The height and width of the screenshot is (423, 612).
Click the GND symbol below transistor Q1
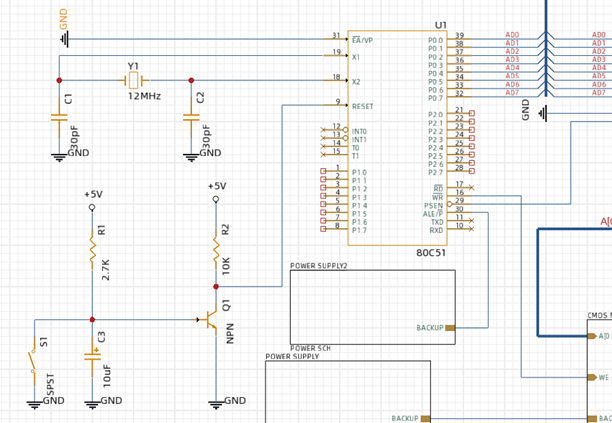217,402
